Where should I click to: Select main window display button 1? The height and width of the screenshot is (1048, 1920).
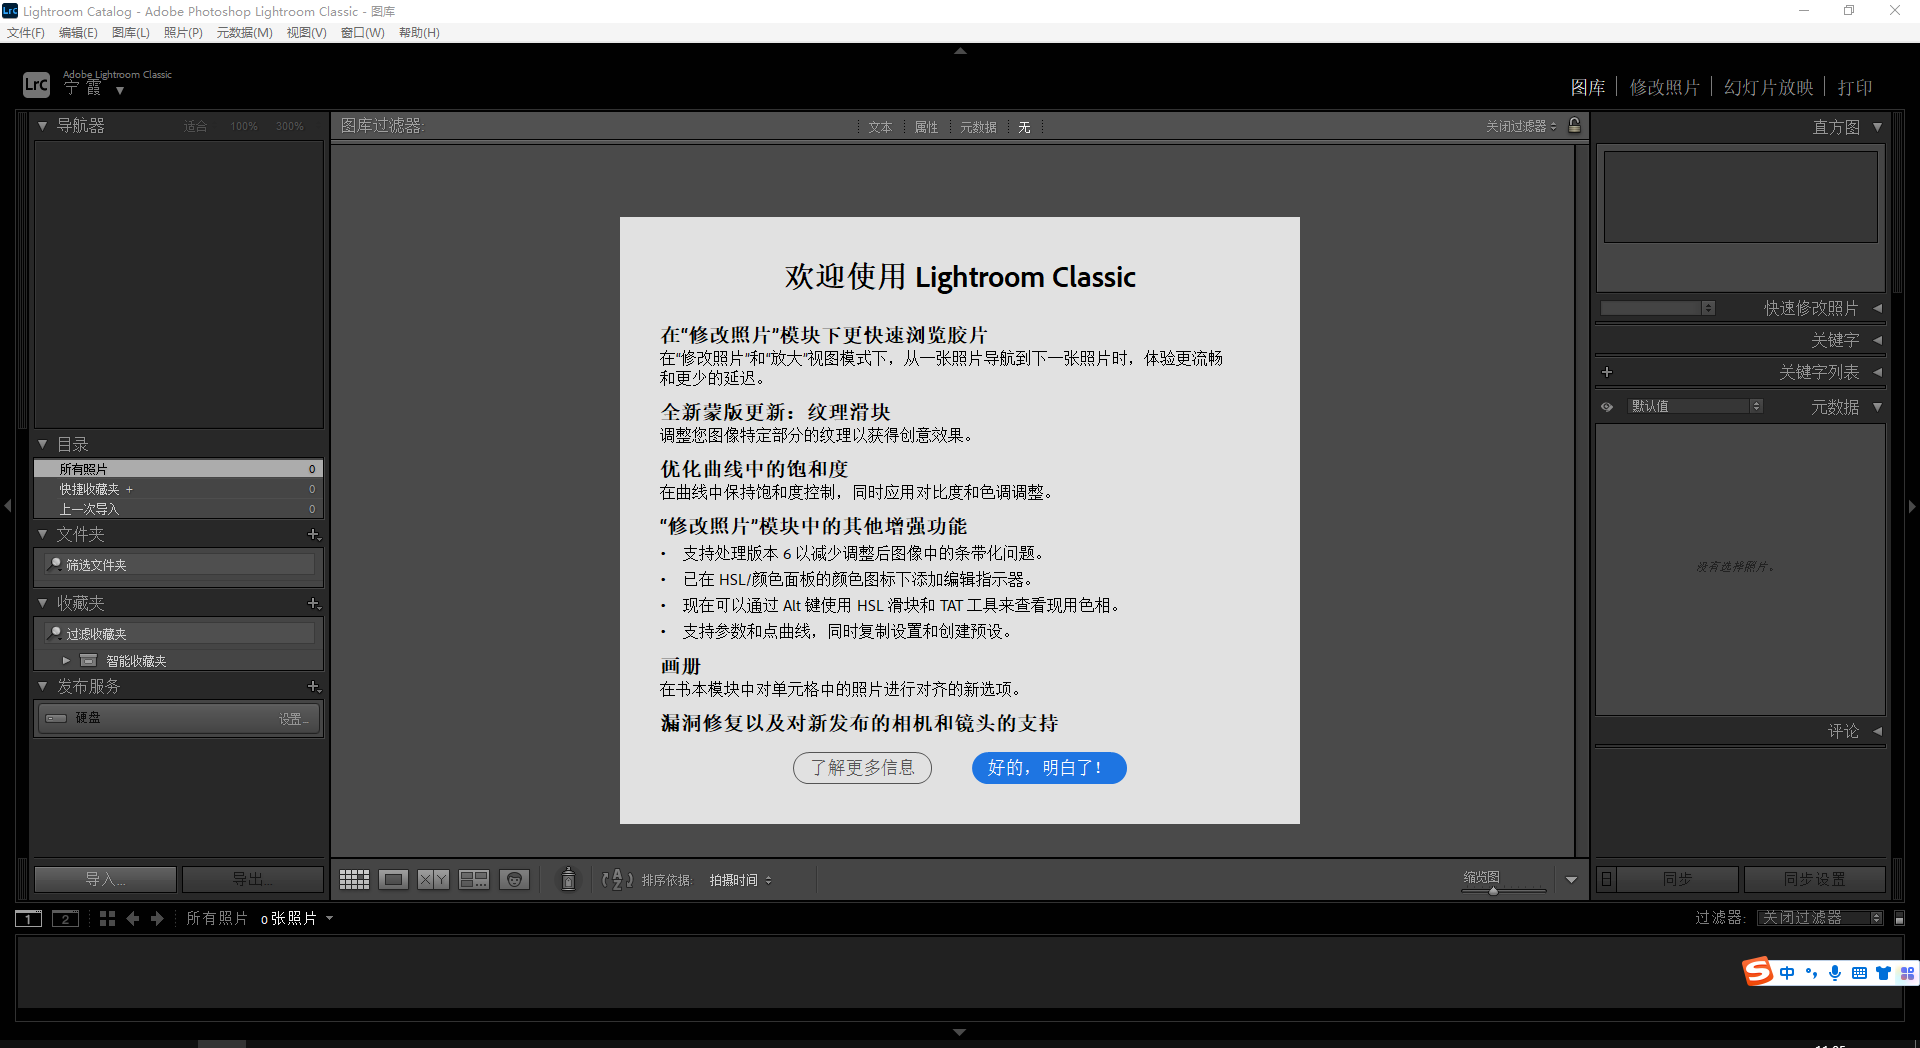28,918
